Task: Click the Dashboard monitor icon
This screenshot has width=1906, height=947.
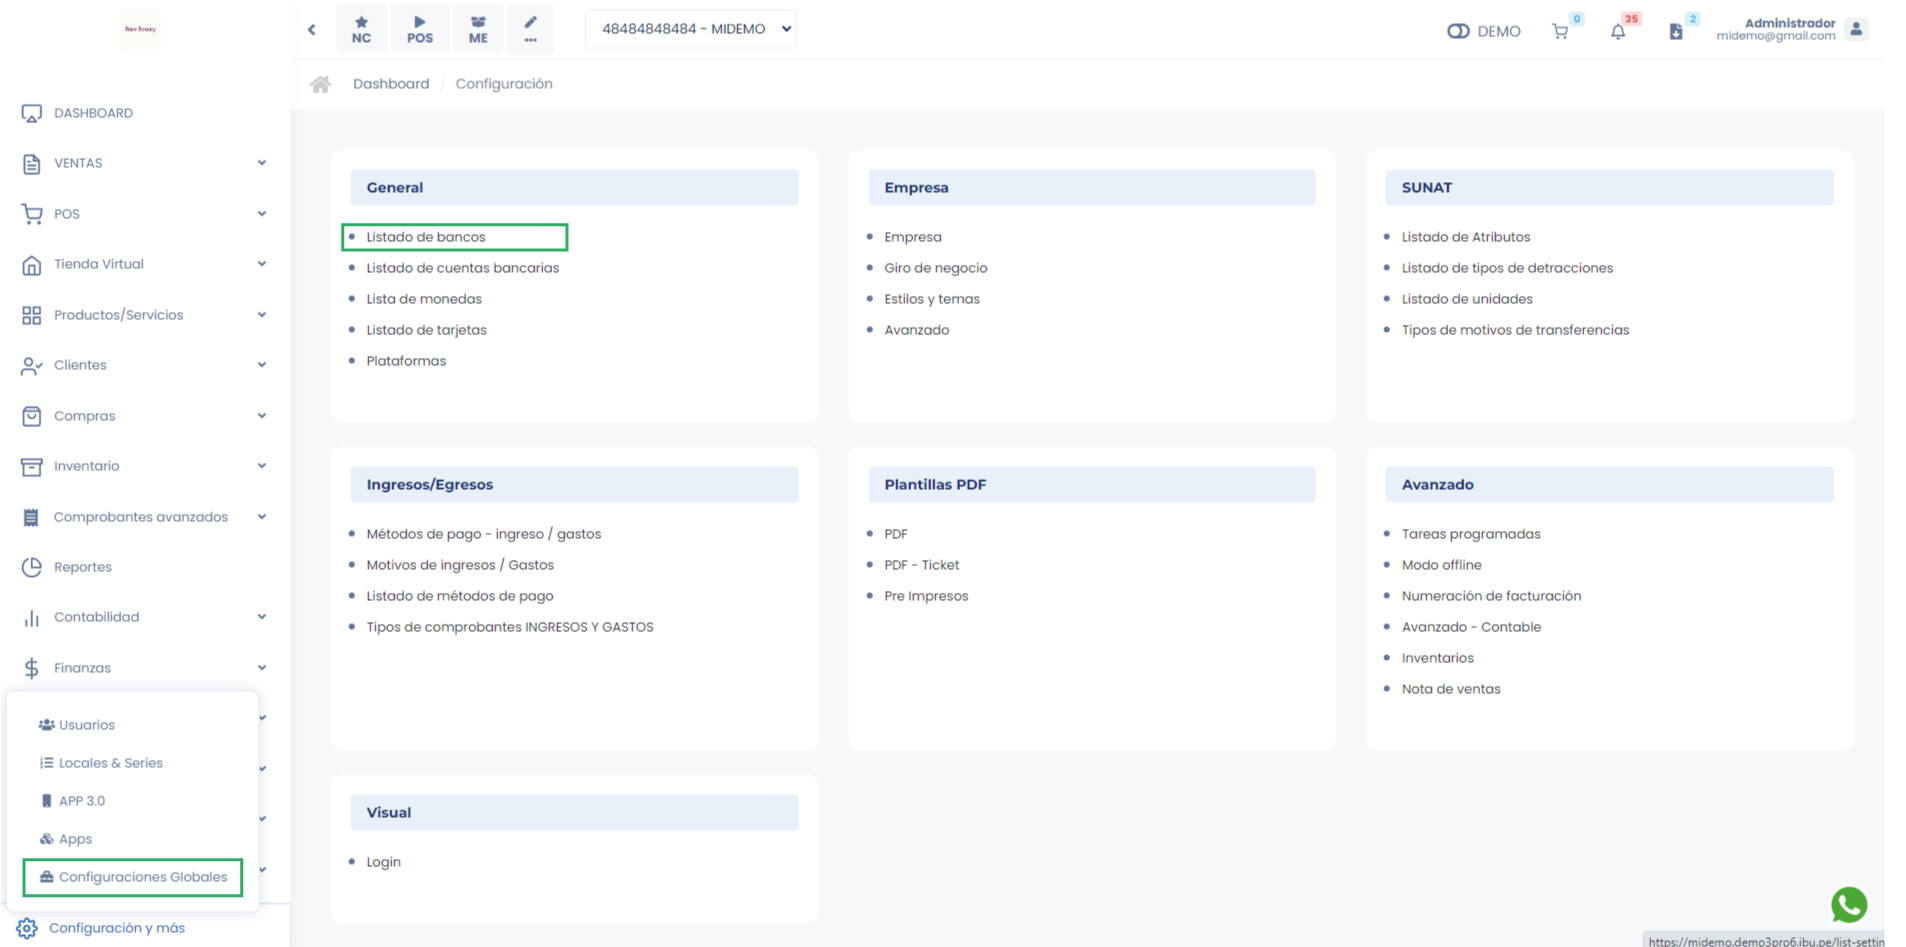Action: click(32, 113)
